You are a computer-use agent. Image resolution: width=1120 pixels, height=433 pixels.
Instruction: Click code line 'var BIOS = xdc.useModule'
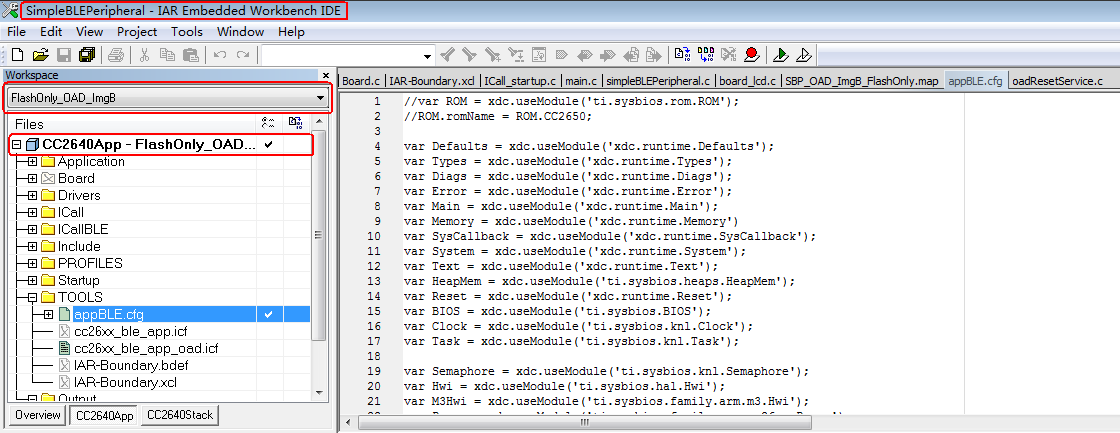click(x=558, y=311)
